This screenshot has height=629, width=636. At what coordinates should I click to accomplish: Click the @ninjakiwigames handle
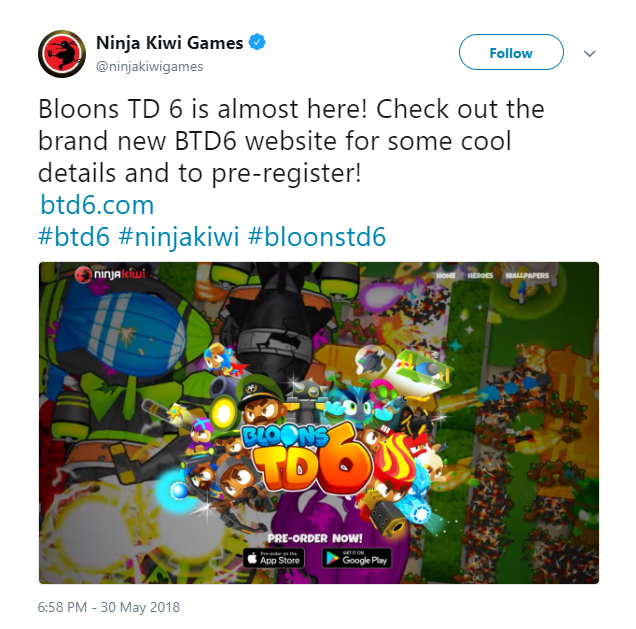pyautogui.click(x=149, y=67)
